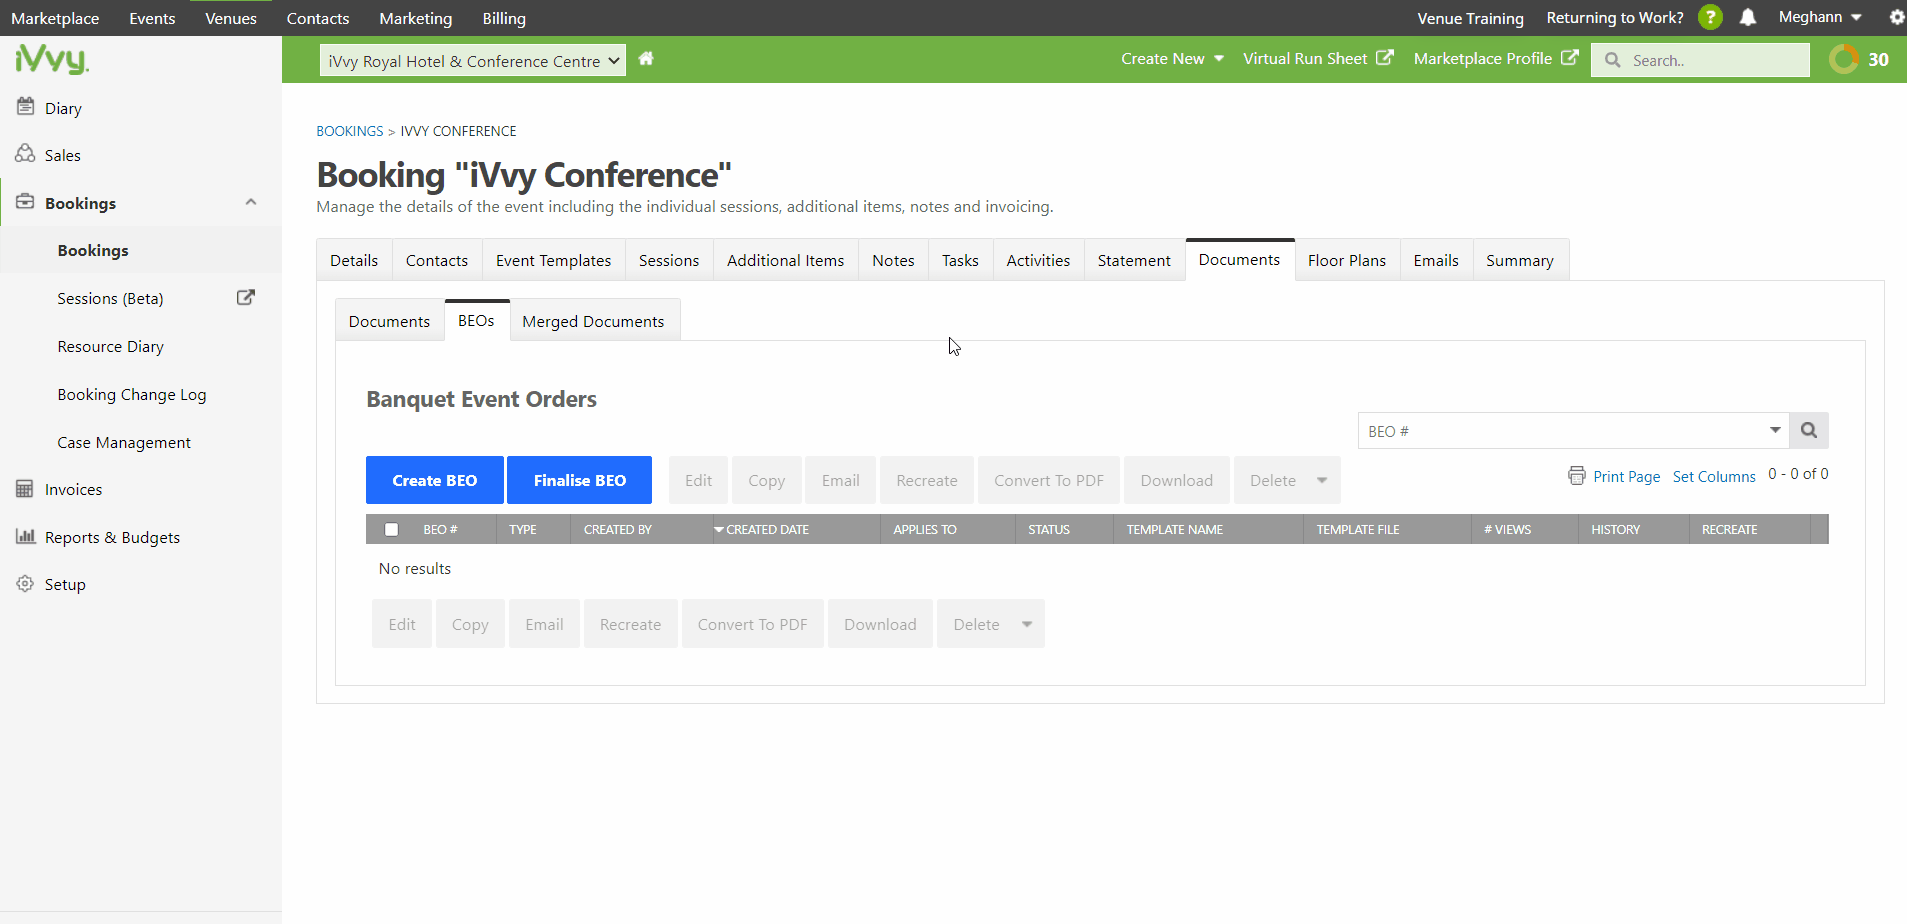Click the Print Page link
The width and height of the screenshot is (1907, 924).
1626,476
